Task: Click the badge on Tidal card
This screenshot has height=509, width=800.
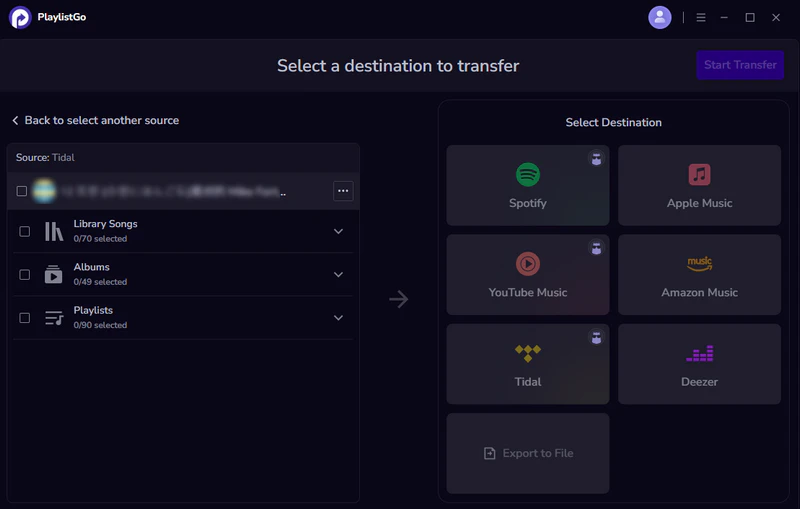Action: [x=596, y=337]
